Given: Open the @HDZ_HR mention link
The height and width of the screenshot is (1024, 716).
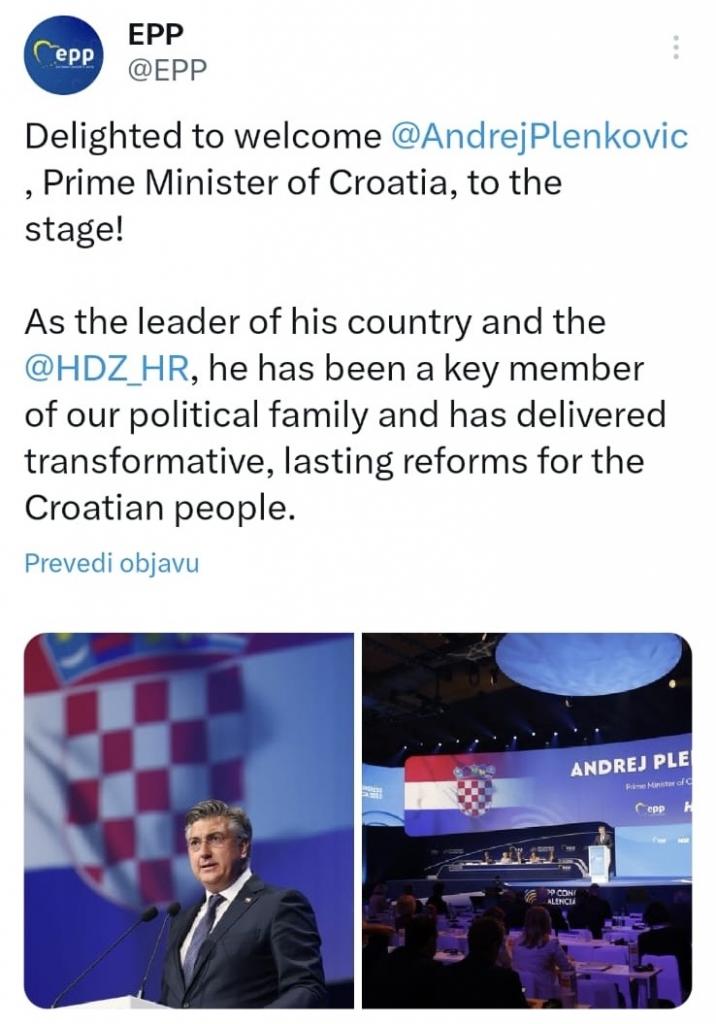Looking at the screenshot, I should [x=107, y=369].
